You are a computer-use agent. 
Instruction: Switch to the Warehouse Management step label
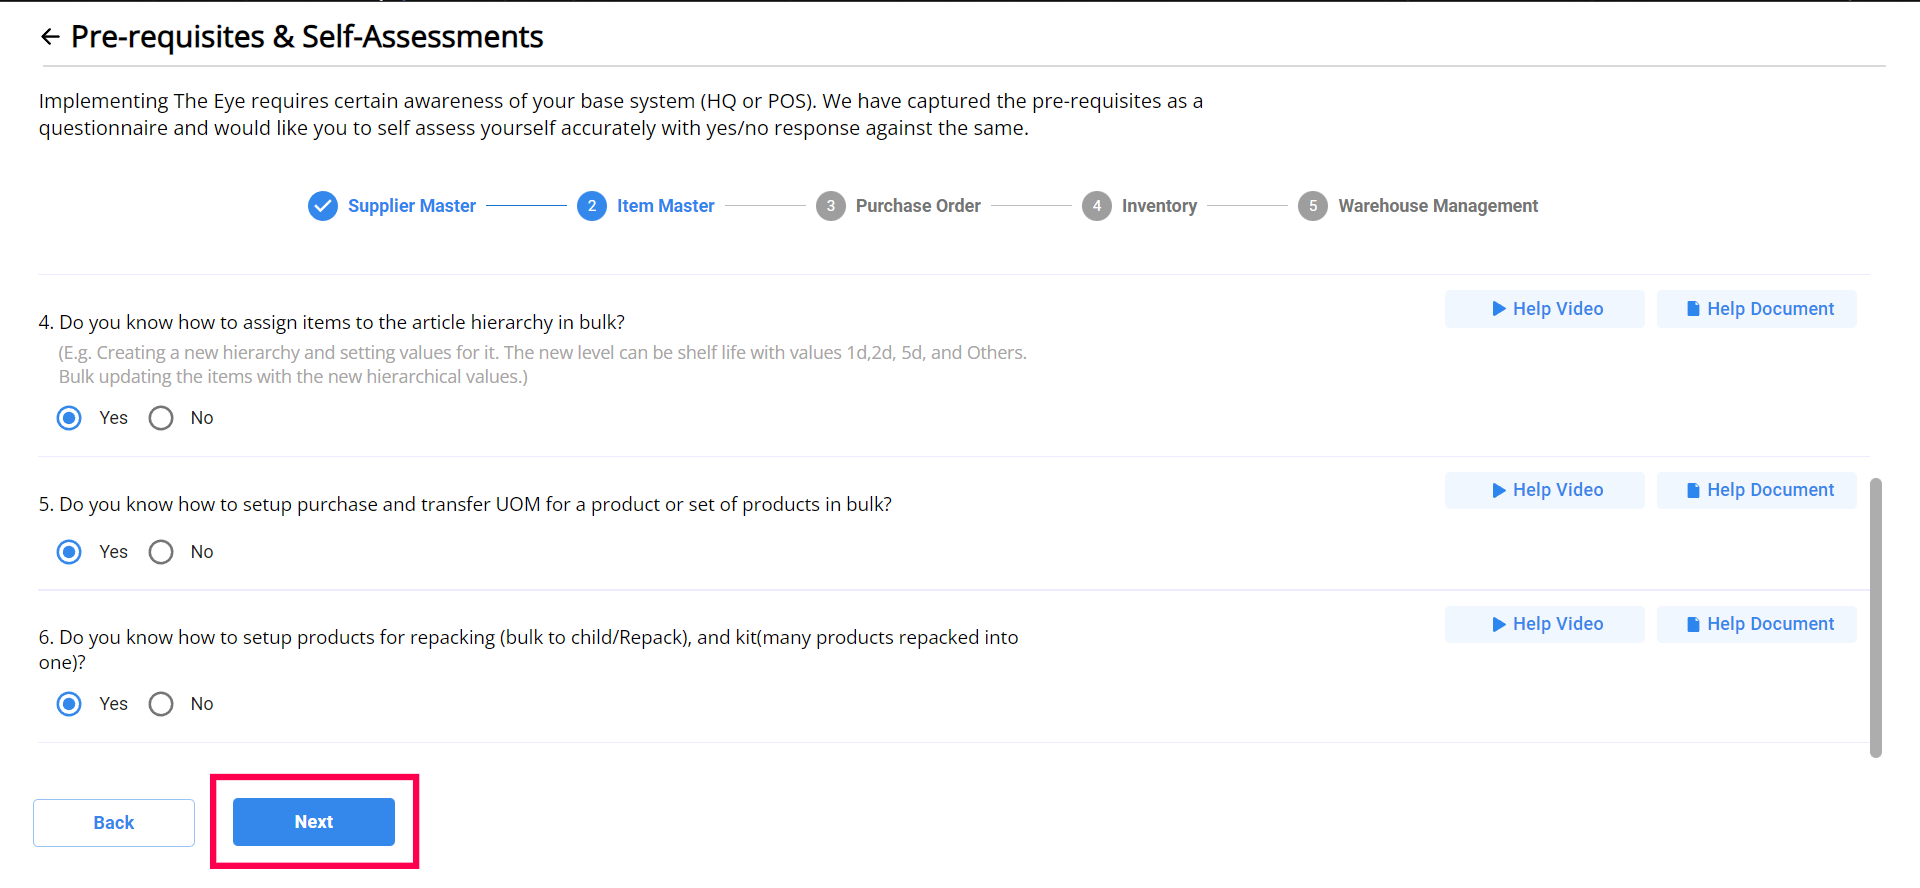click(1437, 206)
